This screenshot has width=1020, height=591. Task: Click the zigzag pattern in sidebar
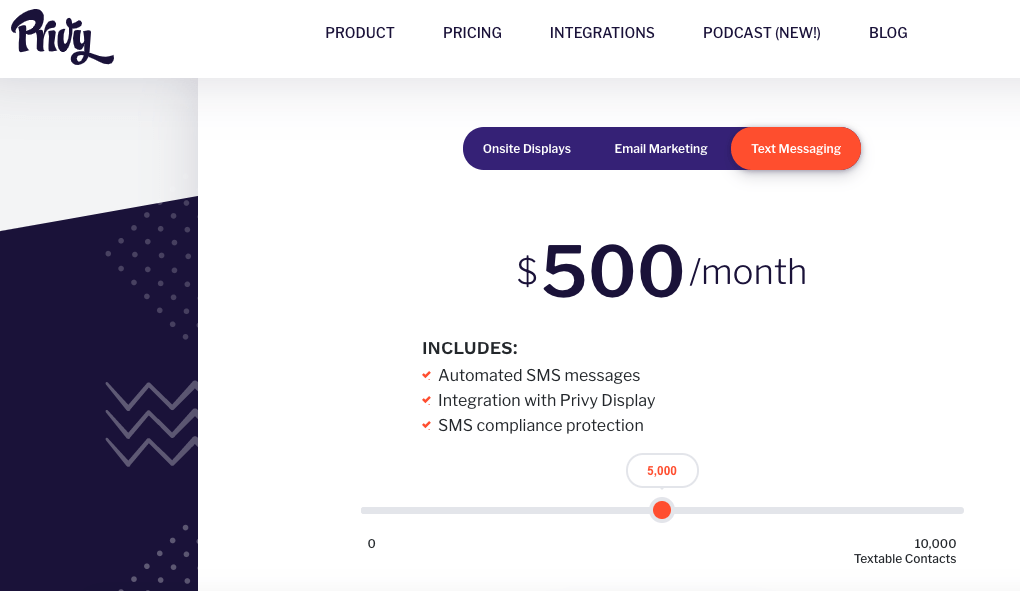pyautogui.click(x=152, y=424)
